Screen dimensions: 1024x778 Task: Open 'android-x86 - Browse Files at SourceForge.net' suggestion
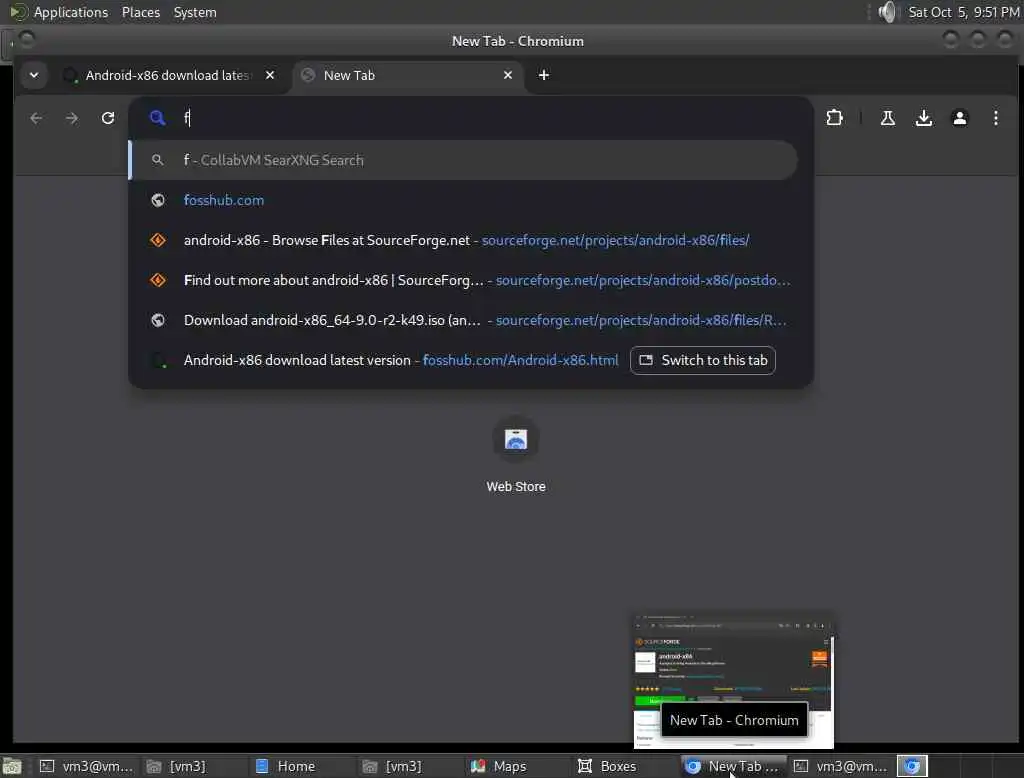(x=462, y=240)
